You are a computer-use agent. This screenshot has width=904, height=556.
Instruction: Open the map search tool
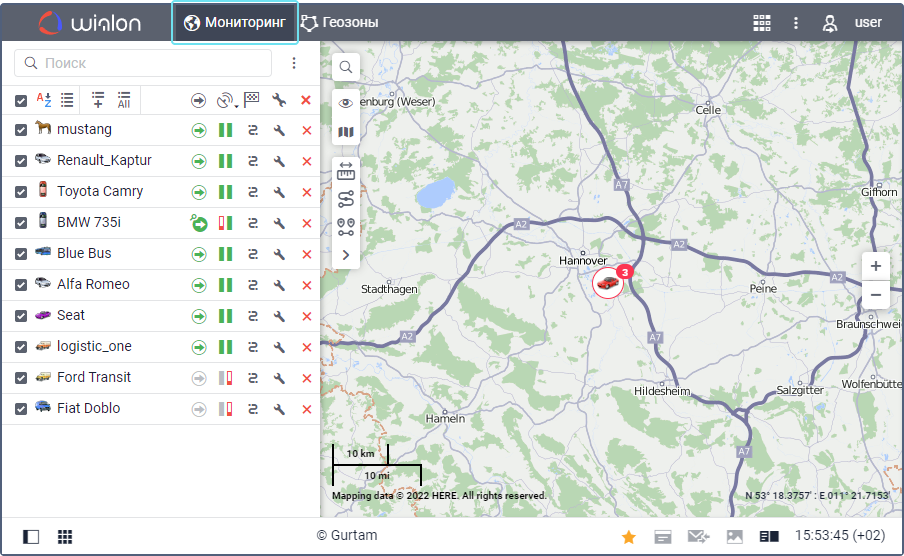point(346,67)
